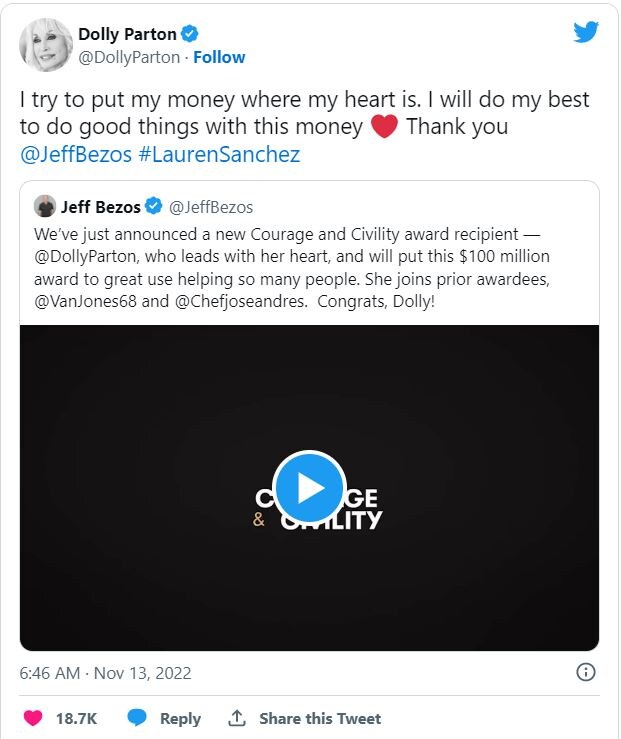The width and height of the screenshot is (621, 739).
Task: Play the Courage & Civility video
Action: (x=309, y=487)
